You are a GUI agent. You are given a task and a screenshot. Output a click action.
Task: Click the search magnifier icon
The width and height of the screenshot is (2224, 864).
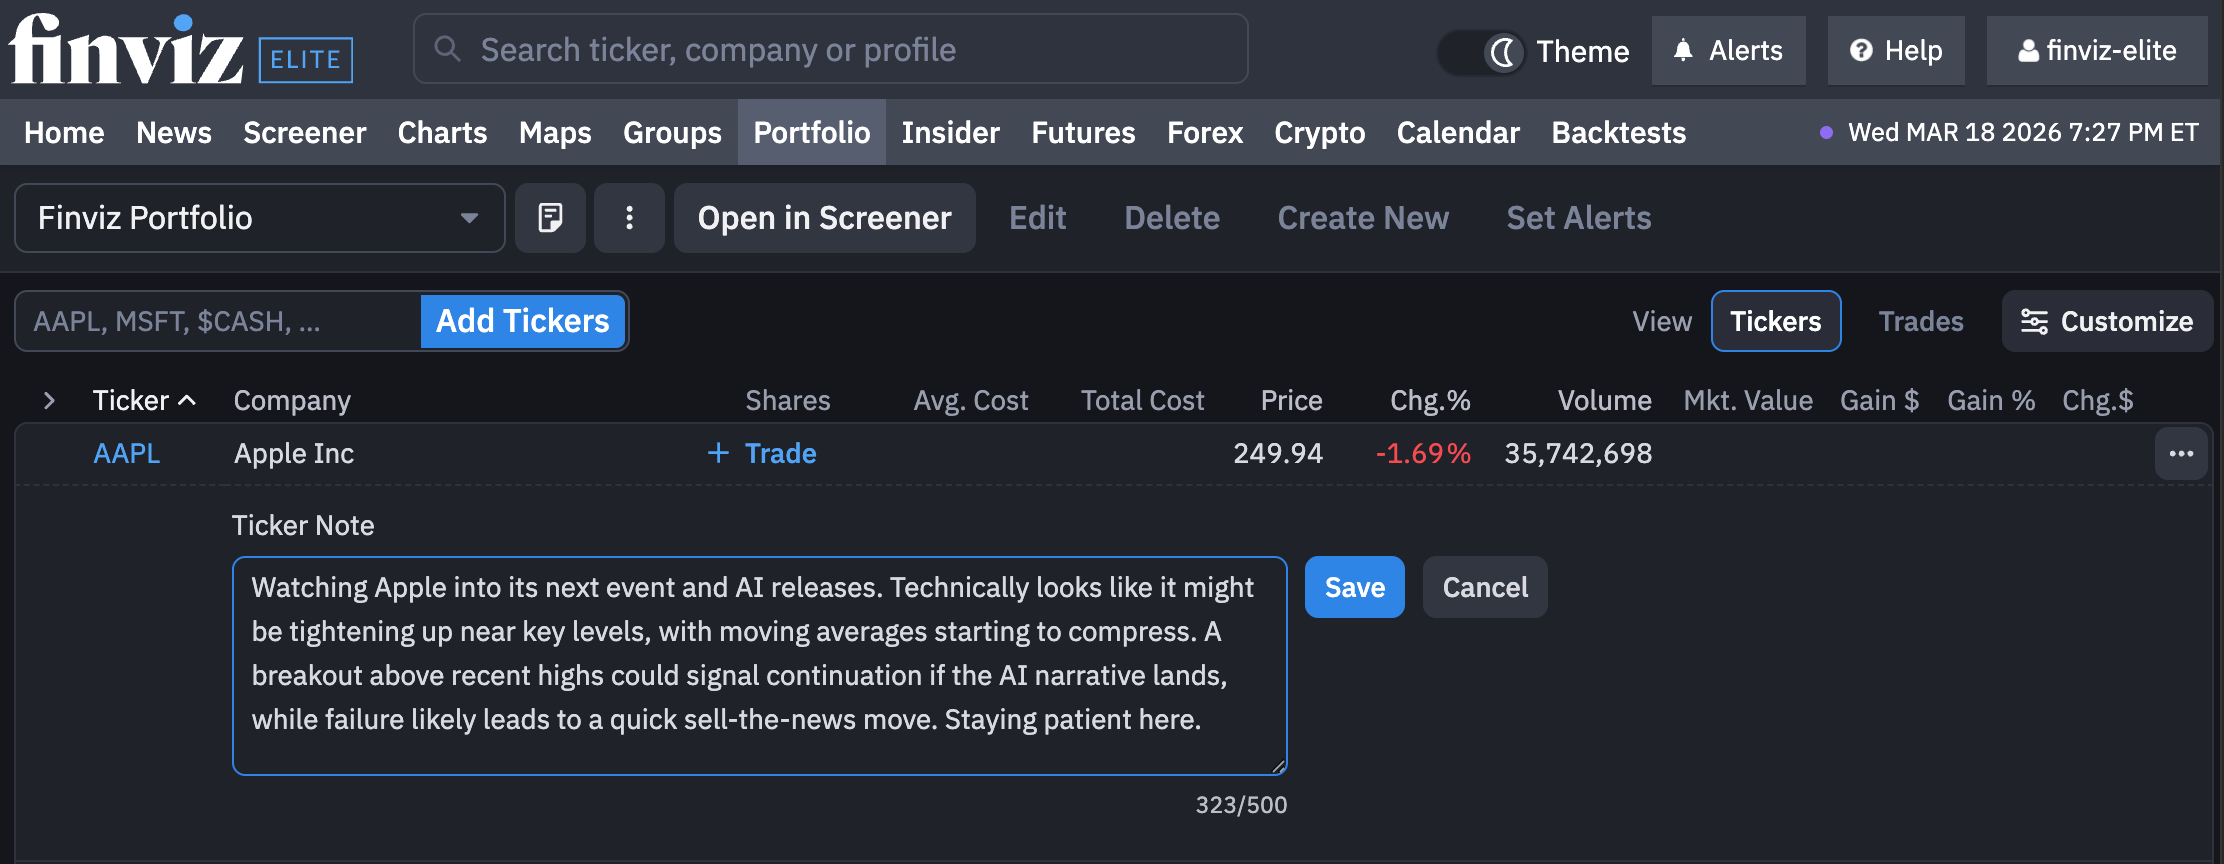[447, 49]
